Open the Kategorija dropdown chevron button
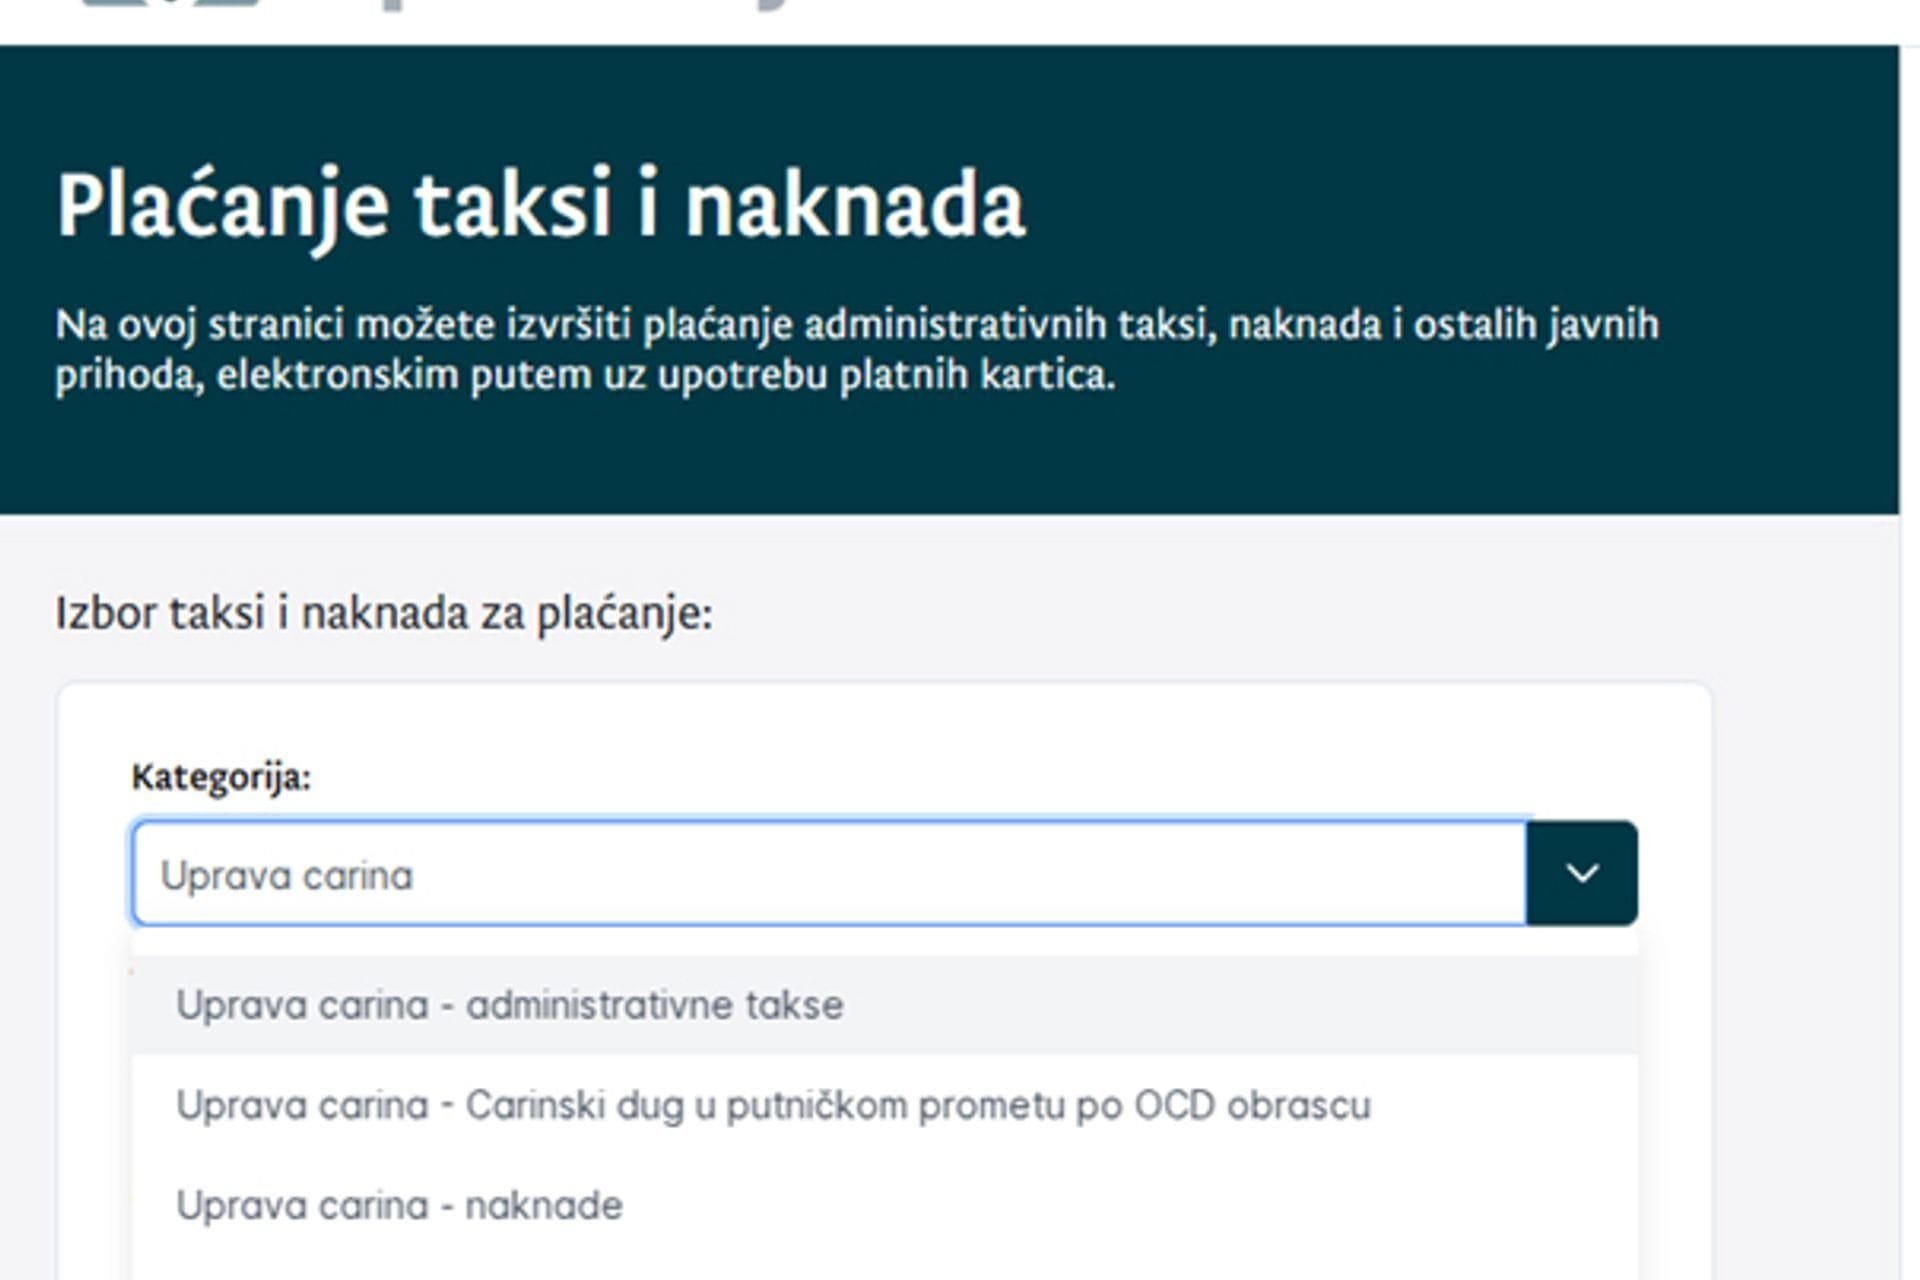This screenshot has height=1280, width=1920. [x=1581, y=873]
